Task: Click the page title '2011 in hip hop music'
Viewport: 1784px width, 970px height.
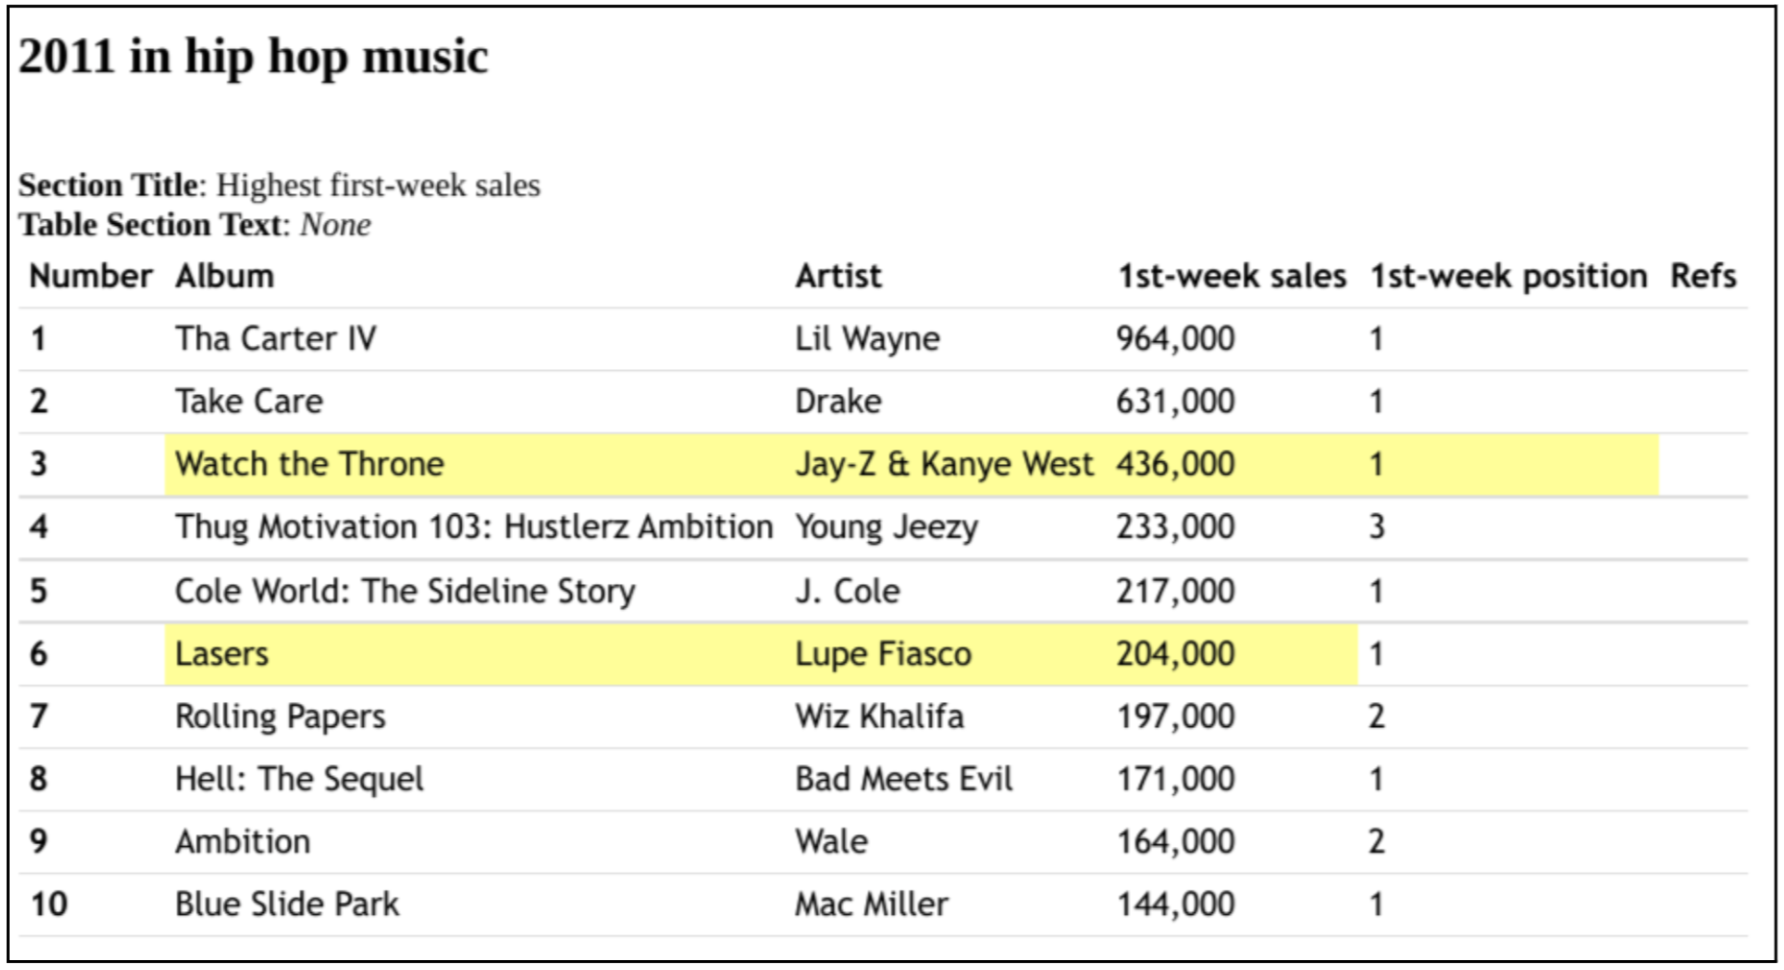Action: 253,57
